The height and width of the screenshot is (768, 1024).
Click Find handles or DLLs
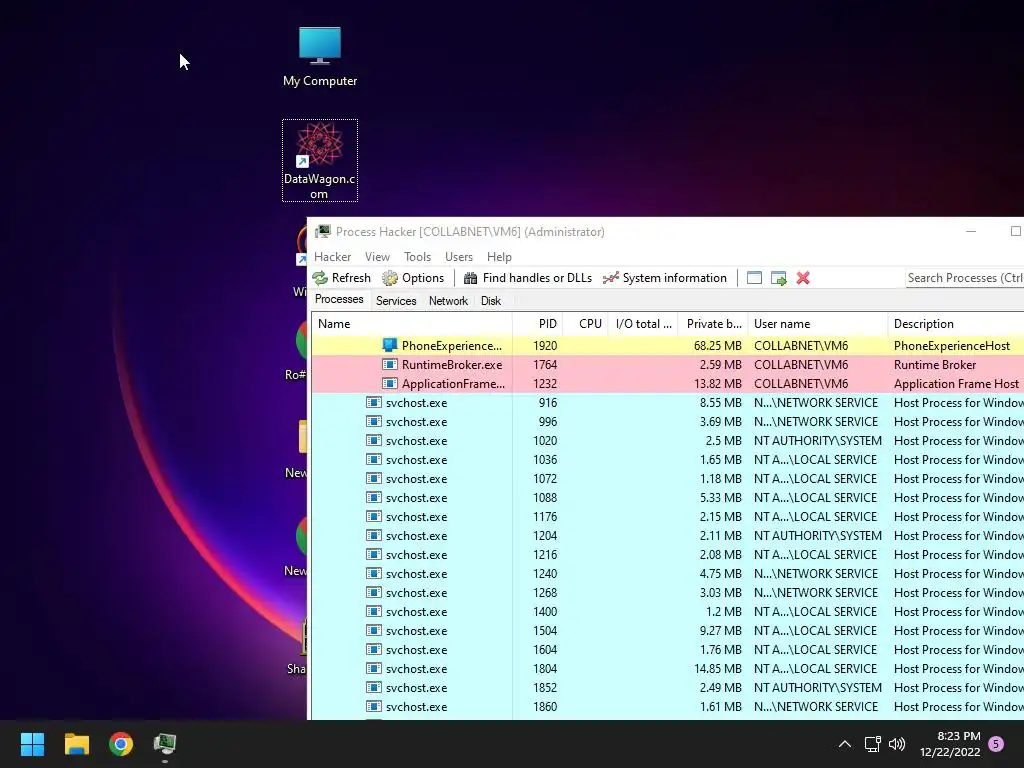pos(528,278)
